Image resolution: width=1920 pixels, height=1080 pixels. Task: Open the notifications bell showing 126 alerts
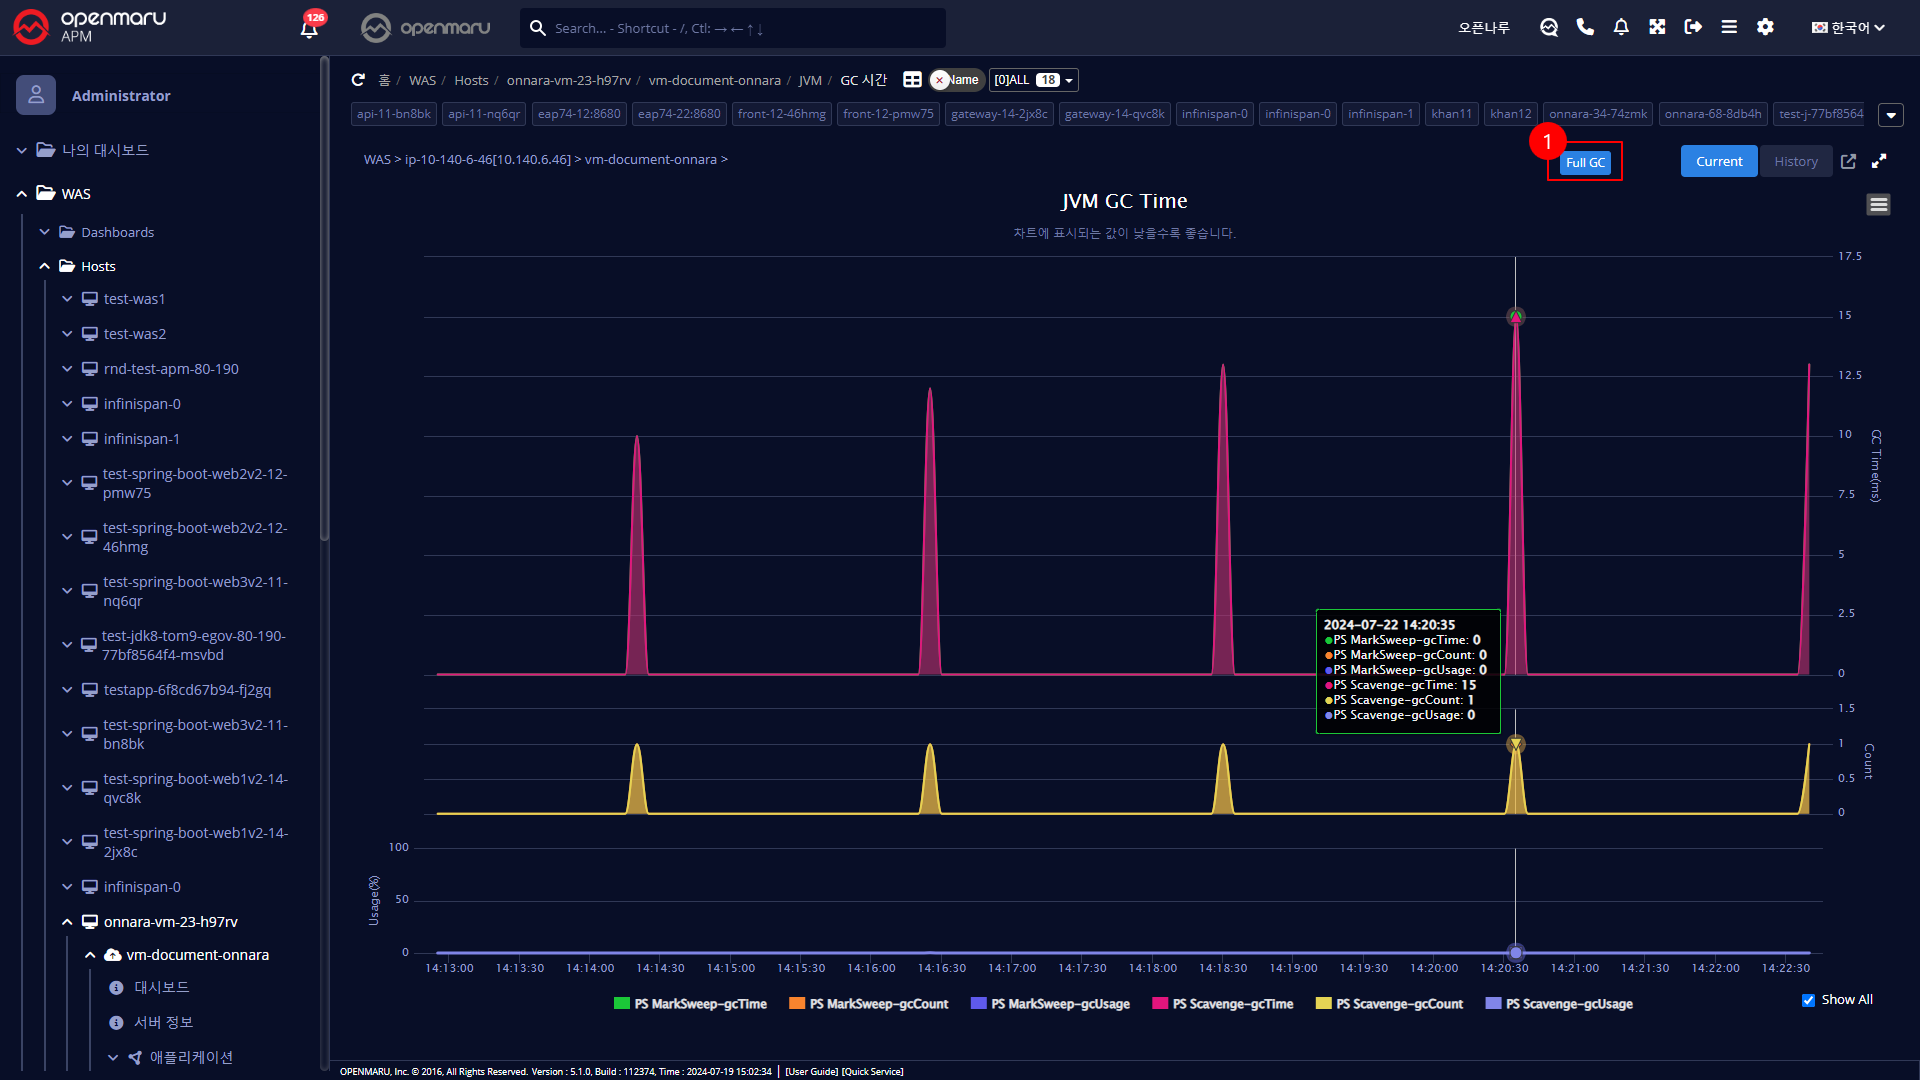[309, 29]
